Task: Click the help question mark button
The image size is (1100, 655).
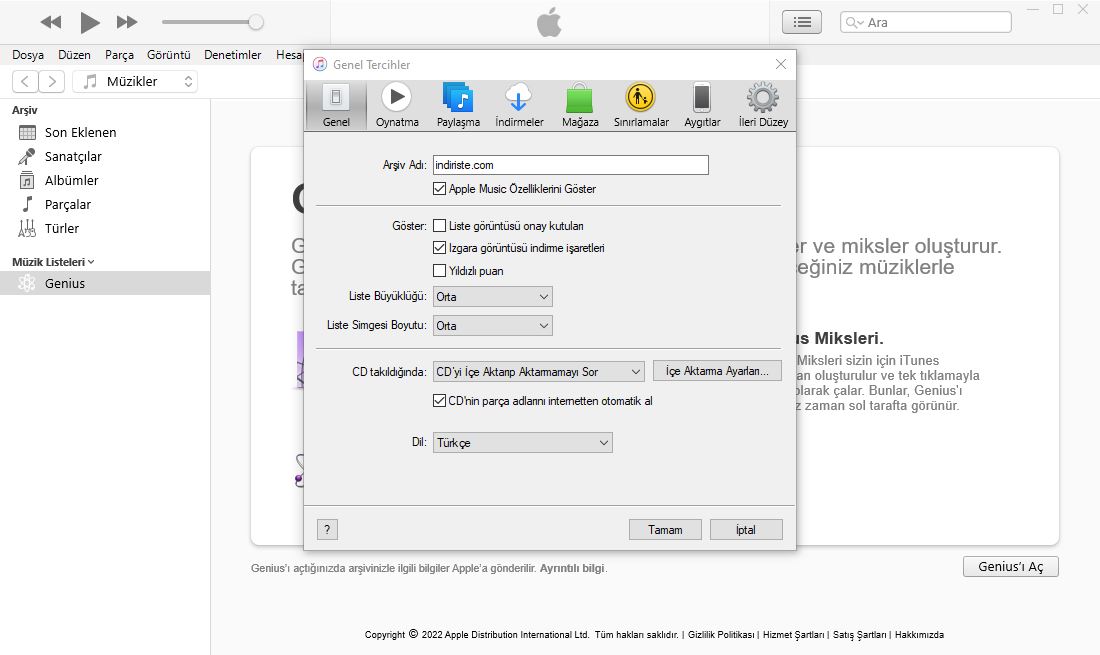Action: tap(327, 529)
